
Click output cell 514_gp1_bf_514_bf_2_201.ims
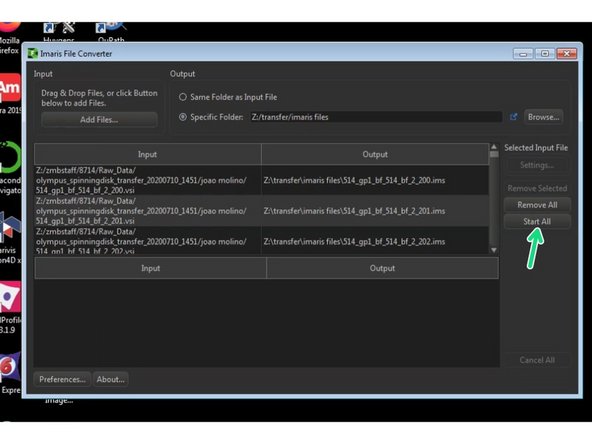click(x=375, y=211)
